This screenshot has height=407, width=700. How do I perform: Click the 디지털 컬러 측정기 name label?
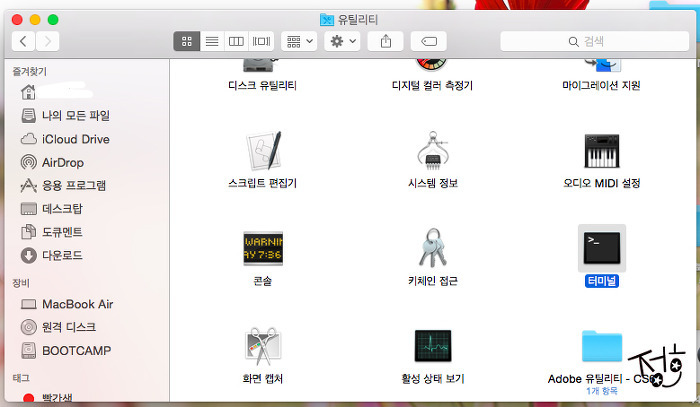pyautogui.click(x=432, y=85)
